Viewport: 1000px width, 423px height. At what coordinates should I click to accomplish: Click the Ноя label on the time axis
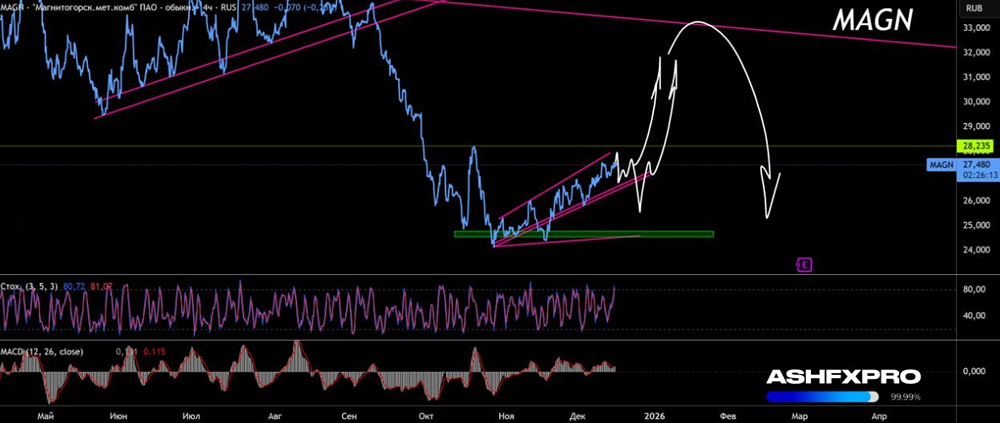click(x=506, y=416)
